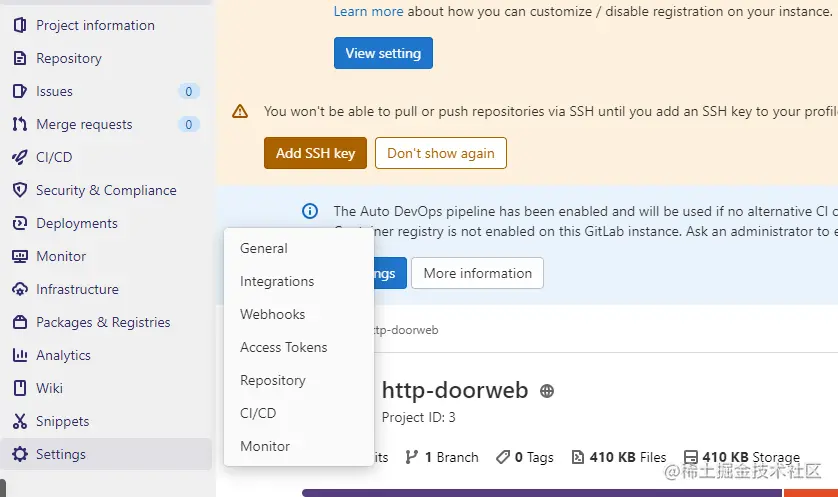Viewport: 838px width, 497px height.
Task: Click the CI/CD rocket icon in sidebar
Action: (20, 157)
